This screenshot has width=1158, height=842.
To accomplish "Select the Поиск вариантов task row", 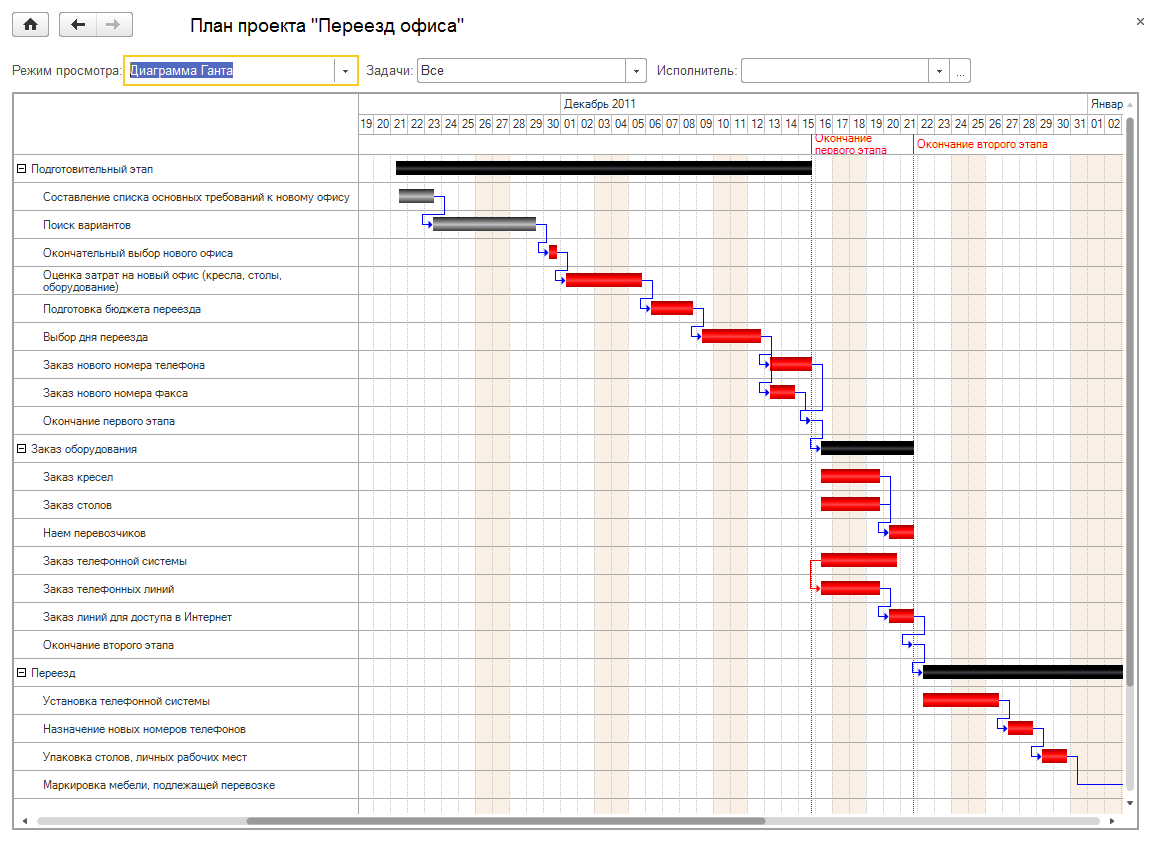I will coord(87,225).
